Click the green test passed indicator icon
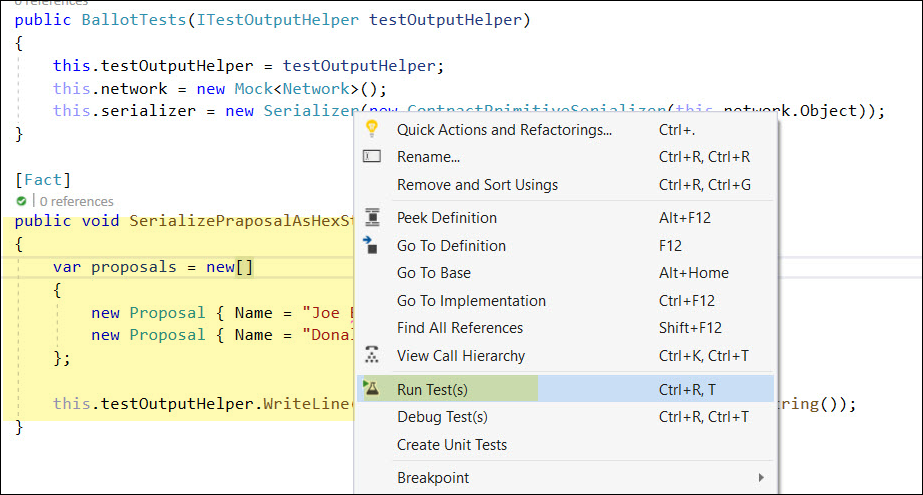 point(21,201)
